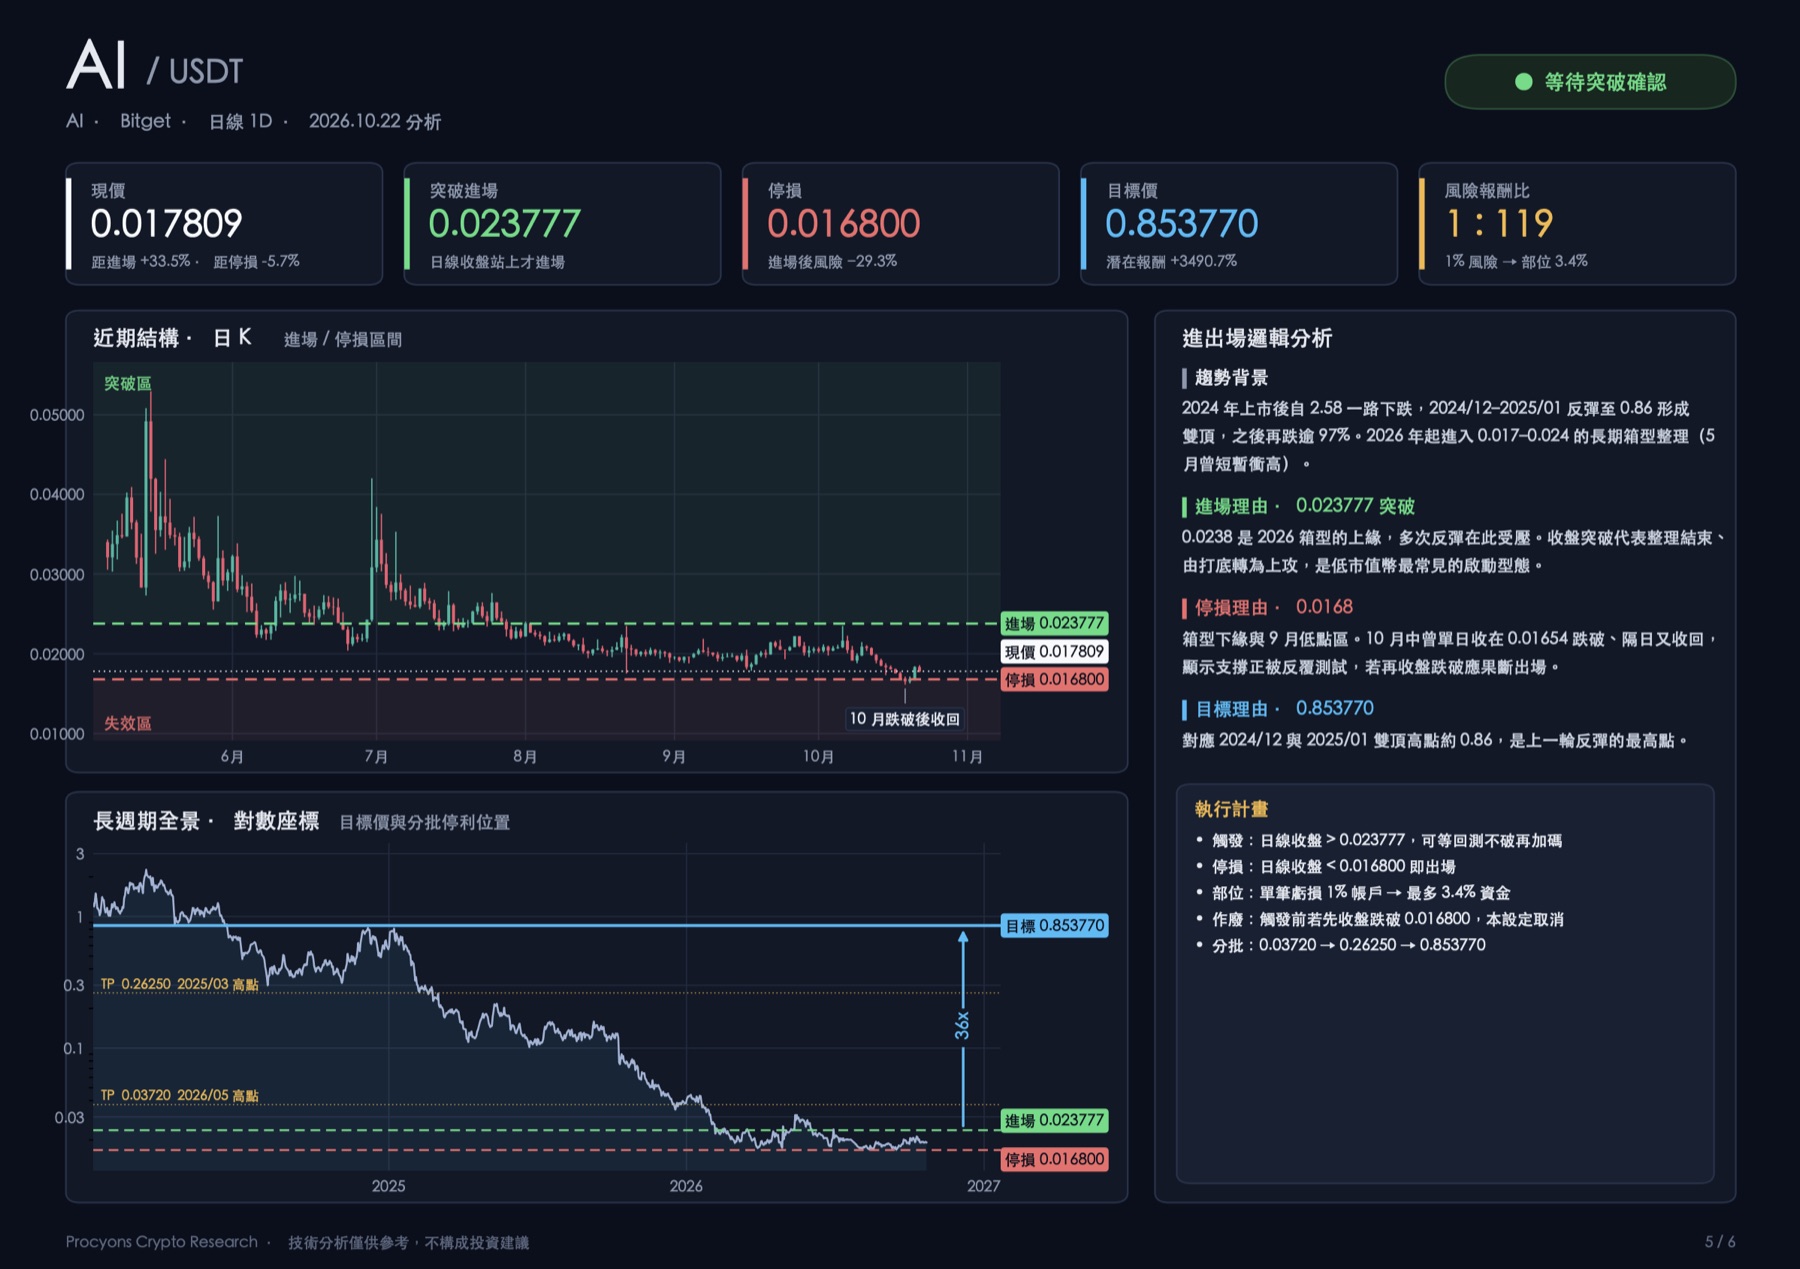Click the AI / USDT pair title
Viewport: 1800px width, 1269px height.
point(155,67)
